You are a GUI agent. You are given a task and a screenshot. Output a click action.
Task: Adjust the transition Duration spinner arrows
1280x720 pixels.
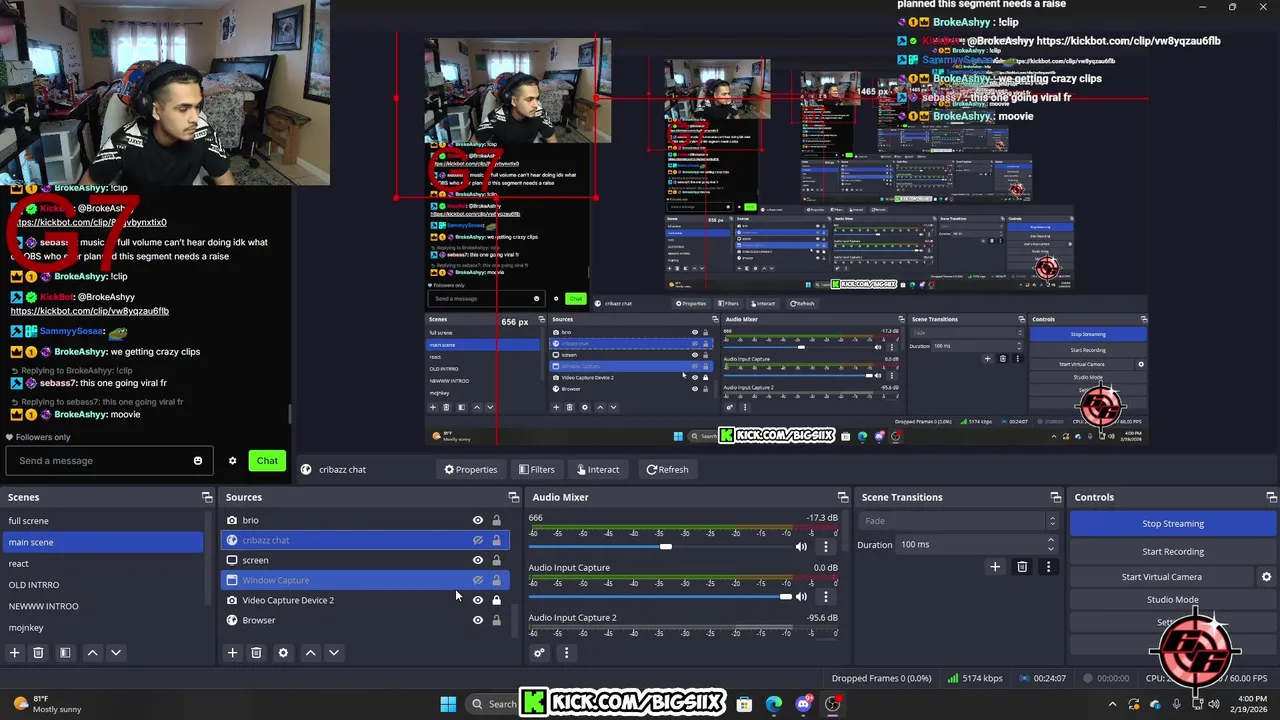click(x=1050, y=545)
